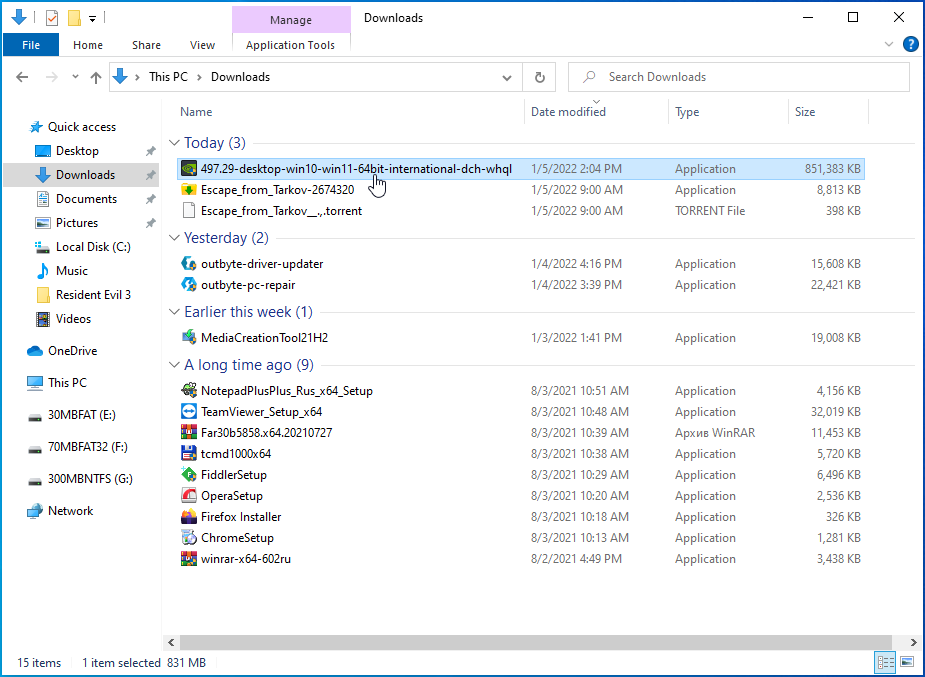Click the TeamViewer_Setup_x64 file icon
This screenshot has width=925, height=677.
point(189,412)
